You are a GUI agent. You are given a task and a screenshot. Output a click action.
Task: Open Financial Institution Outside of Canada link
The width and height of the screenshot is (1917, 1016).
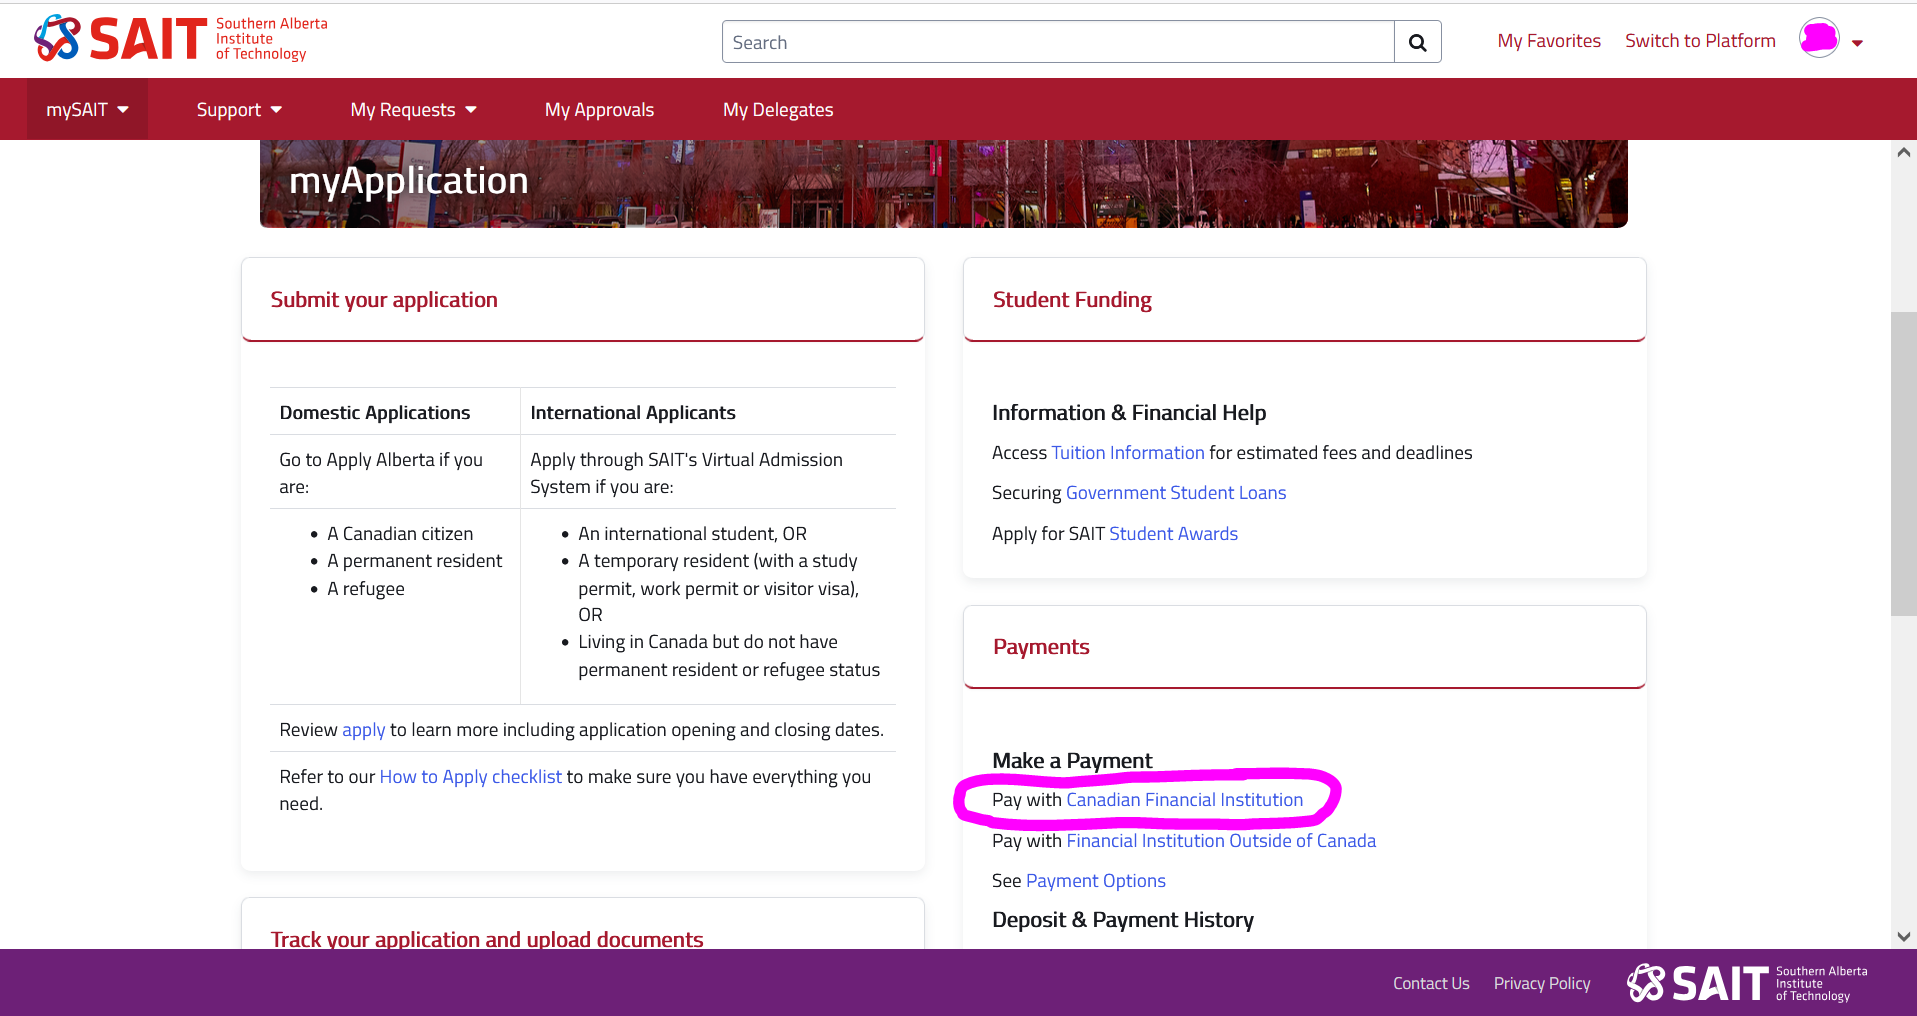click(1221, 841)
